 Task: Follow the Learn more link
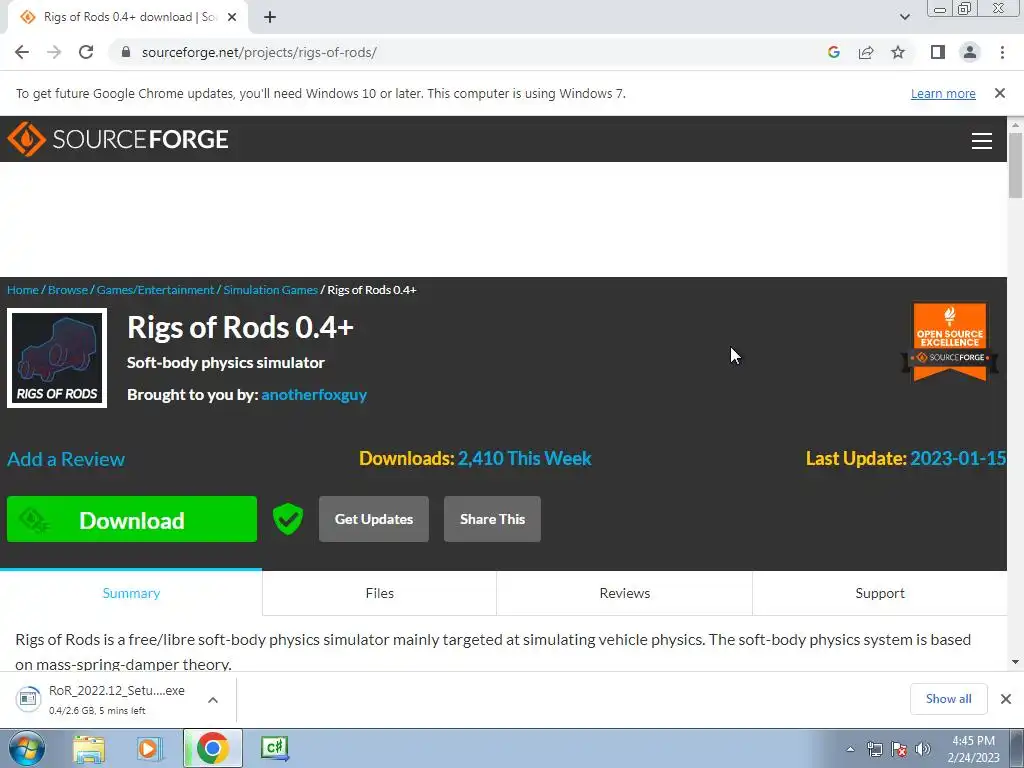click(943, 93)
